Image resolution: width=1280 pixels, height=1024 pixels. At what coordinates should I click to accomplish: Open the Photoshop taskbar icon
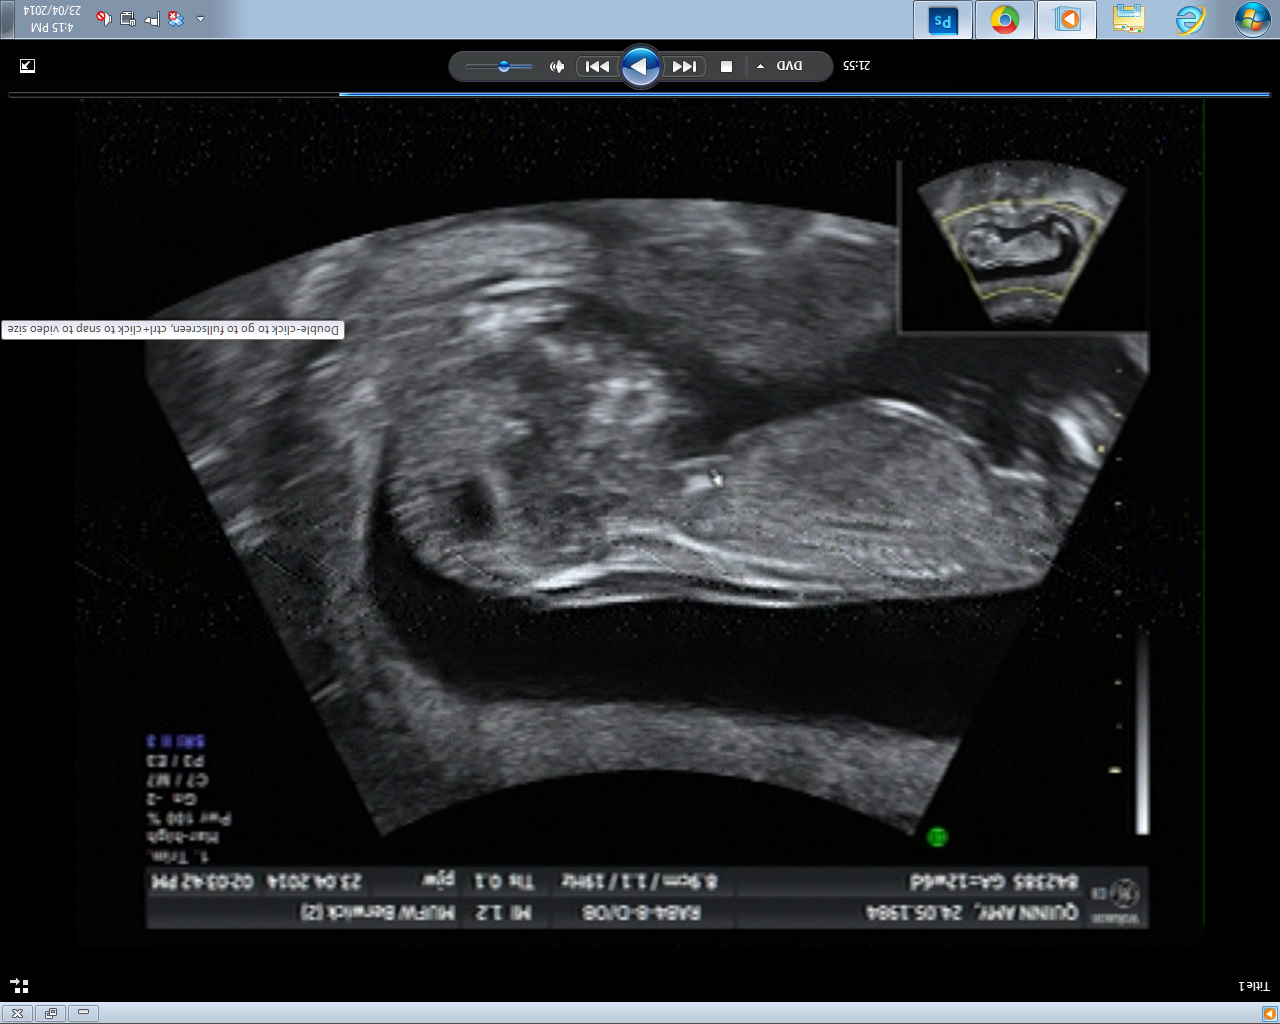(943, 20)
